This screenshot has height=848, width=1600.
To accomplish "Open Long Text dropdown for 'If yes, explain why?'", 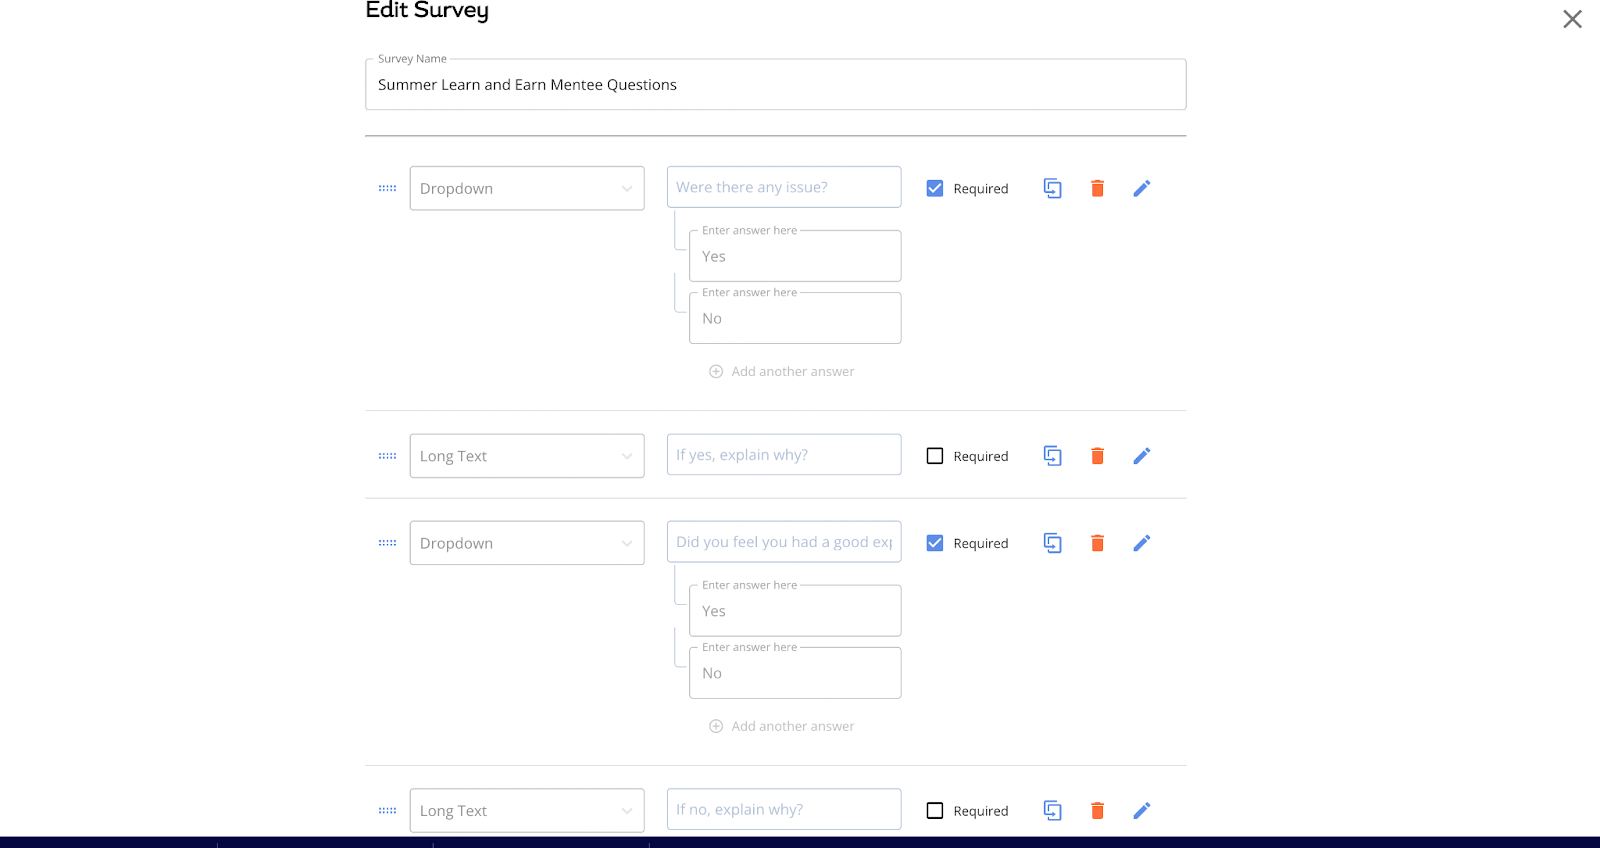I will (x=526, y=456).
